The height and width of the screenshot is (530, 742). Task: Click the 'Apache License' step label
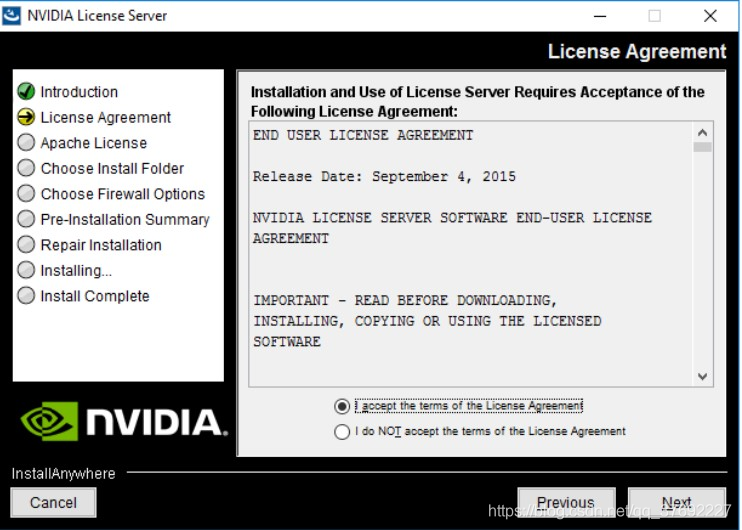coord(94,143)
